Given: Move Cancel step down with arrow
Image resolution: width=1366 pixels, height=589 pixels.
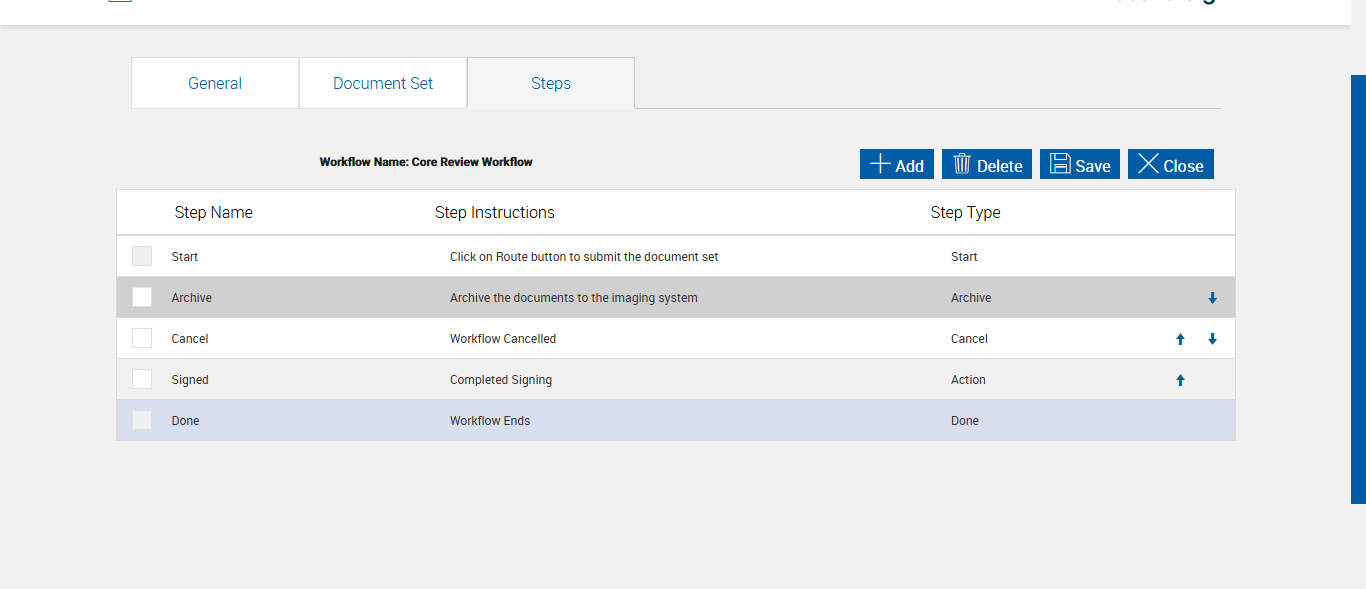Looking at the screenshot, I should click(x=1212, y=339).
